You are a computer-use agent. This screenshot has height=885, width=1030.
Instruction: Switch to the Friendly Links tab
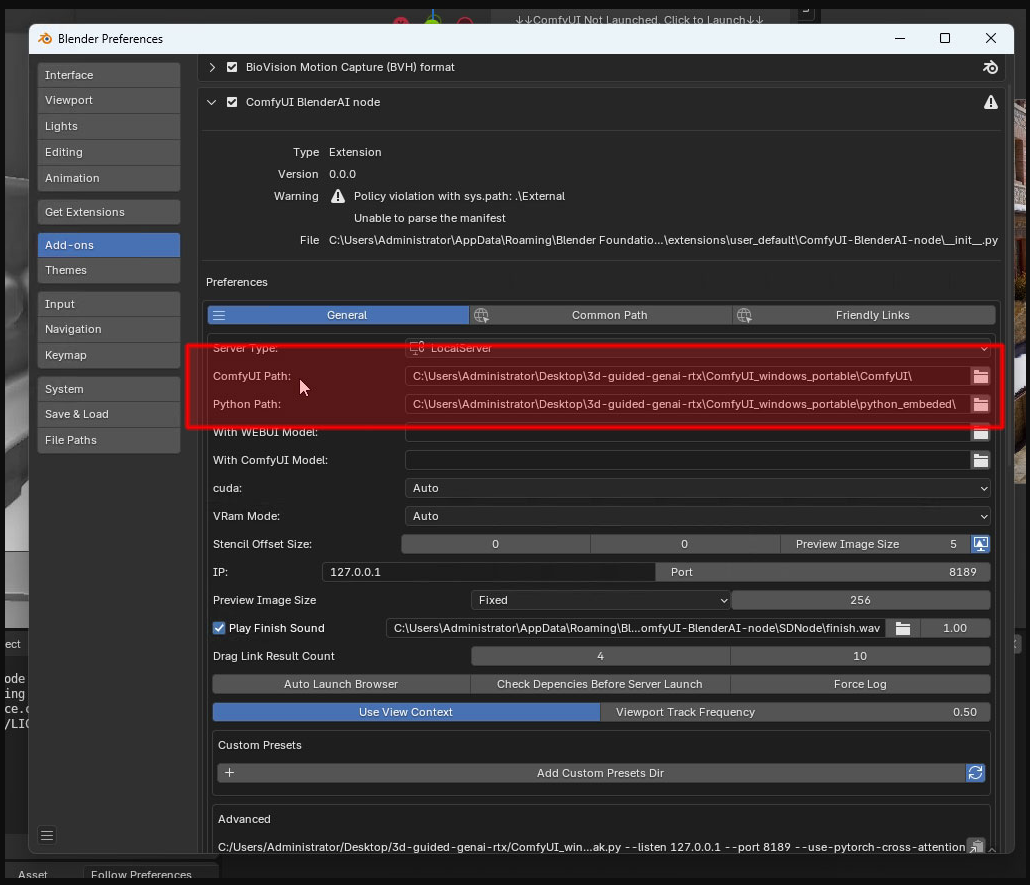coord(864,315)
